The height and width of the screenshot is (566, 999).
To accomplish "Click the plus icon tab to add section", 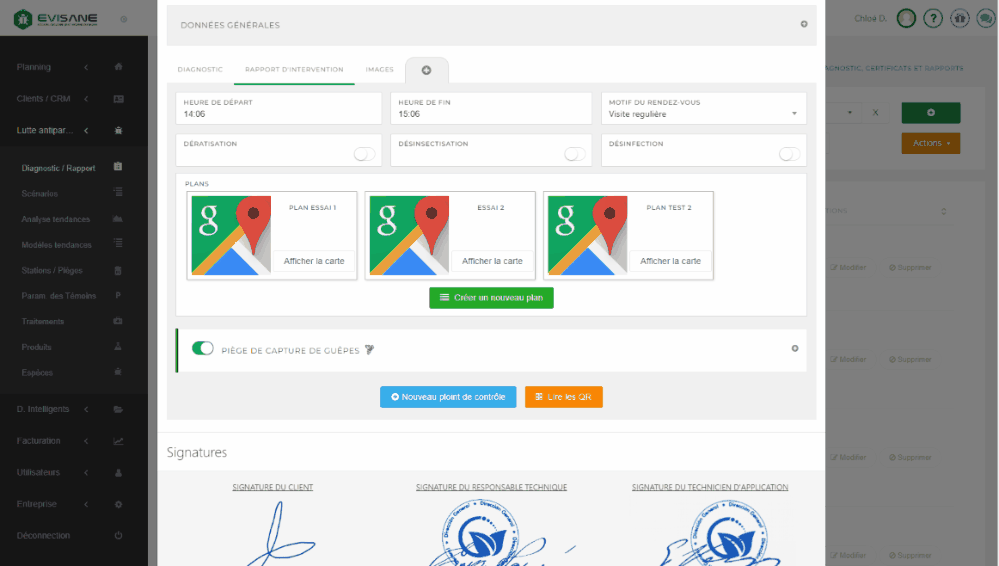I will click(426, 70).
